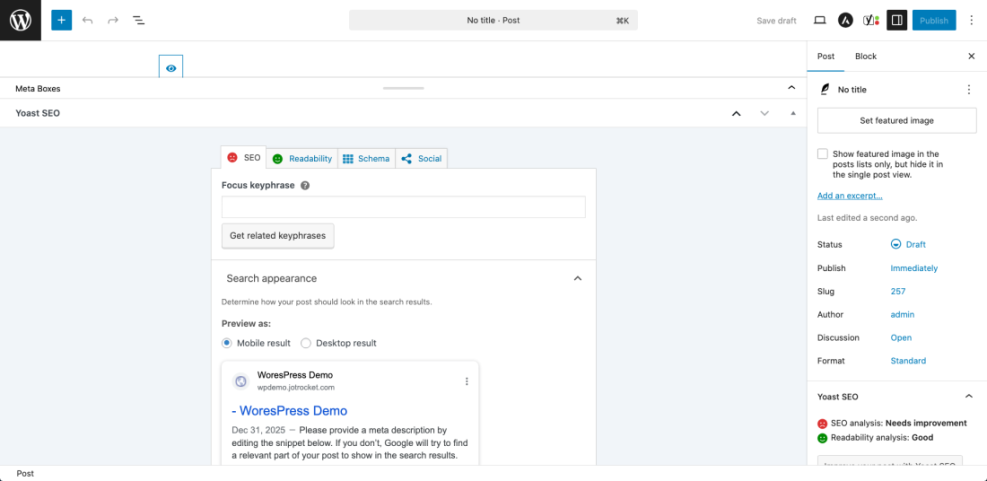Viewport: 987px width, 481px height.
Task: Collapse the Yoast SEO sidebar section
Action: (x=969, y=397)
